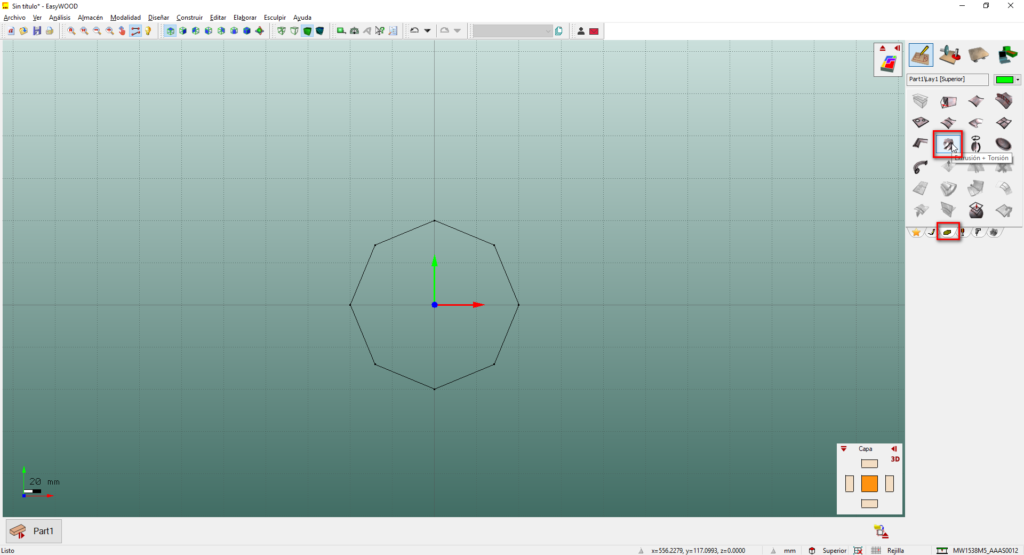
Task: Select the drawing pencil mode icon
Action: click(x=921, y=54)
